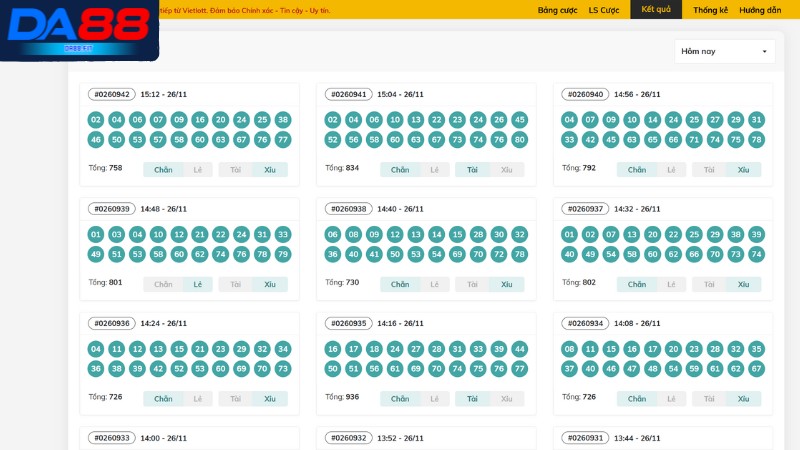Image resolution: width=800 pixels, height=450 pixels.
Task: Open the Hôm nay date dropdown
Action: [724, 52]
